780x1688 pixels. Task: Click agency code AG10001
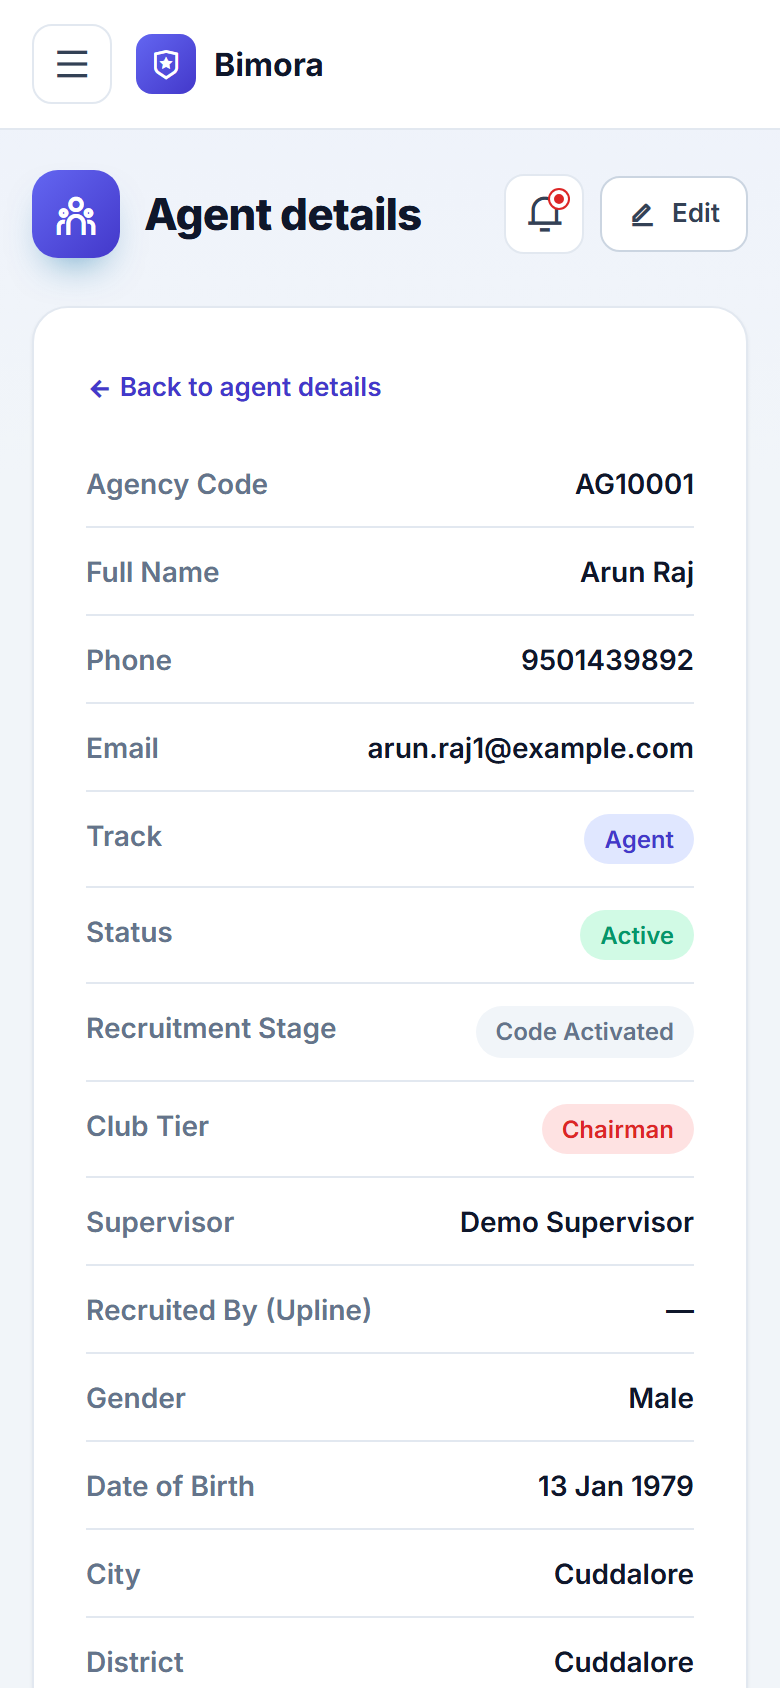(634, 484)
